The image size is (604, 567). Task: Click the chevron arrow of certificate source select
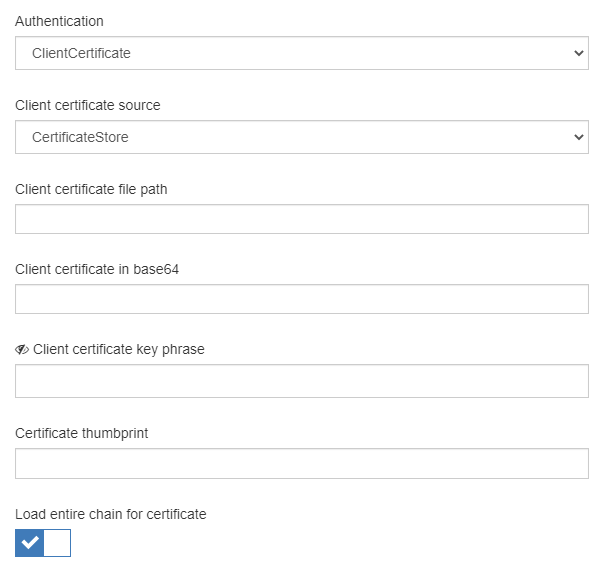[579, 138]
